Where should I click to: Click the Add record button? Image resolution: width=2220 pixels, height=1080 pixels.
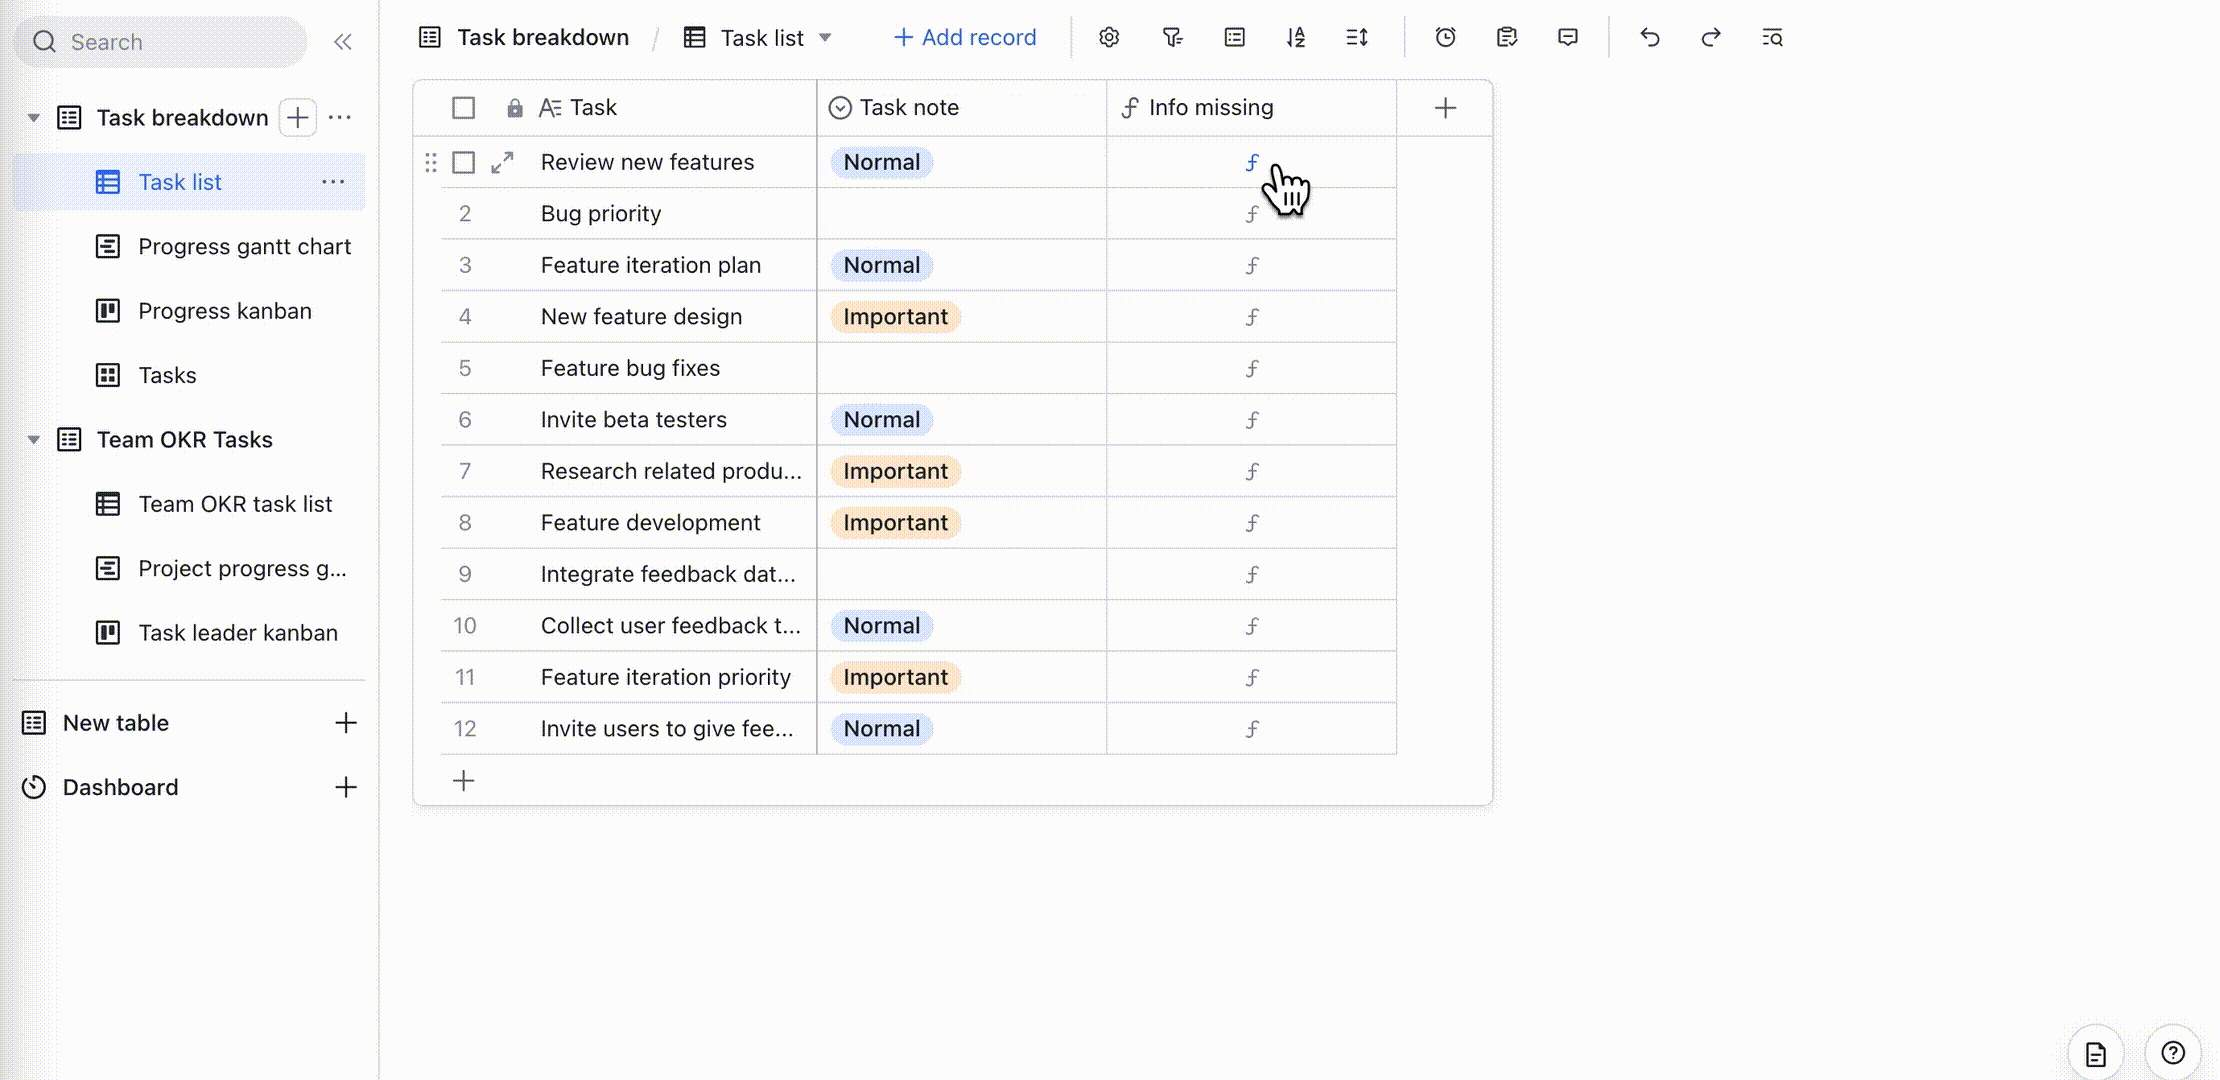(965, 38)
